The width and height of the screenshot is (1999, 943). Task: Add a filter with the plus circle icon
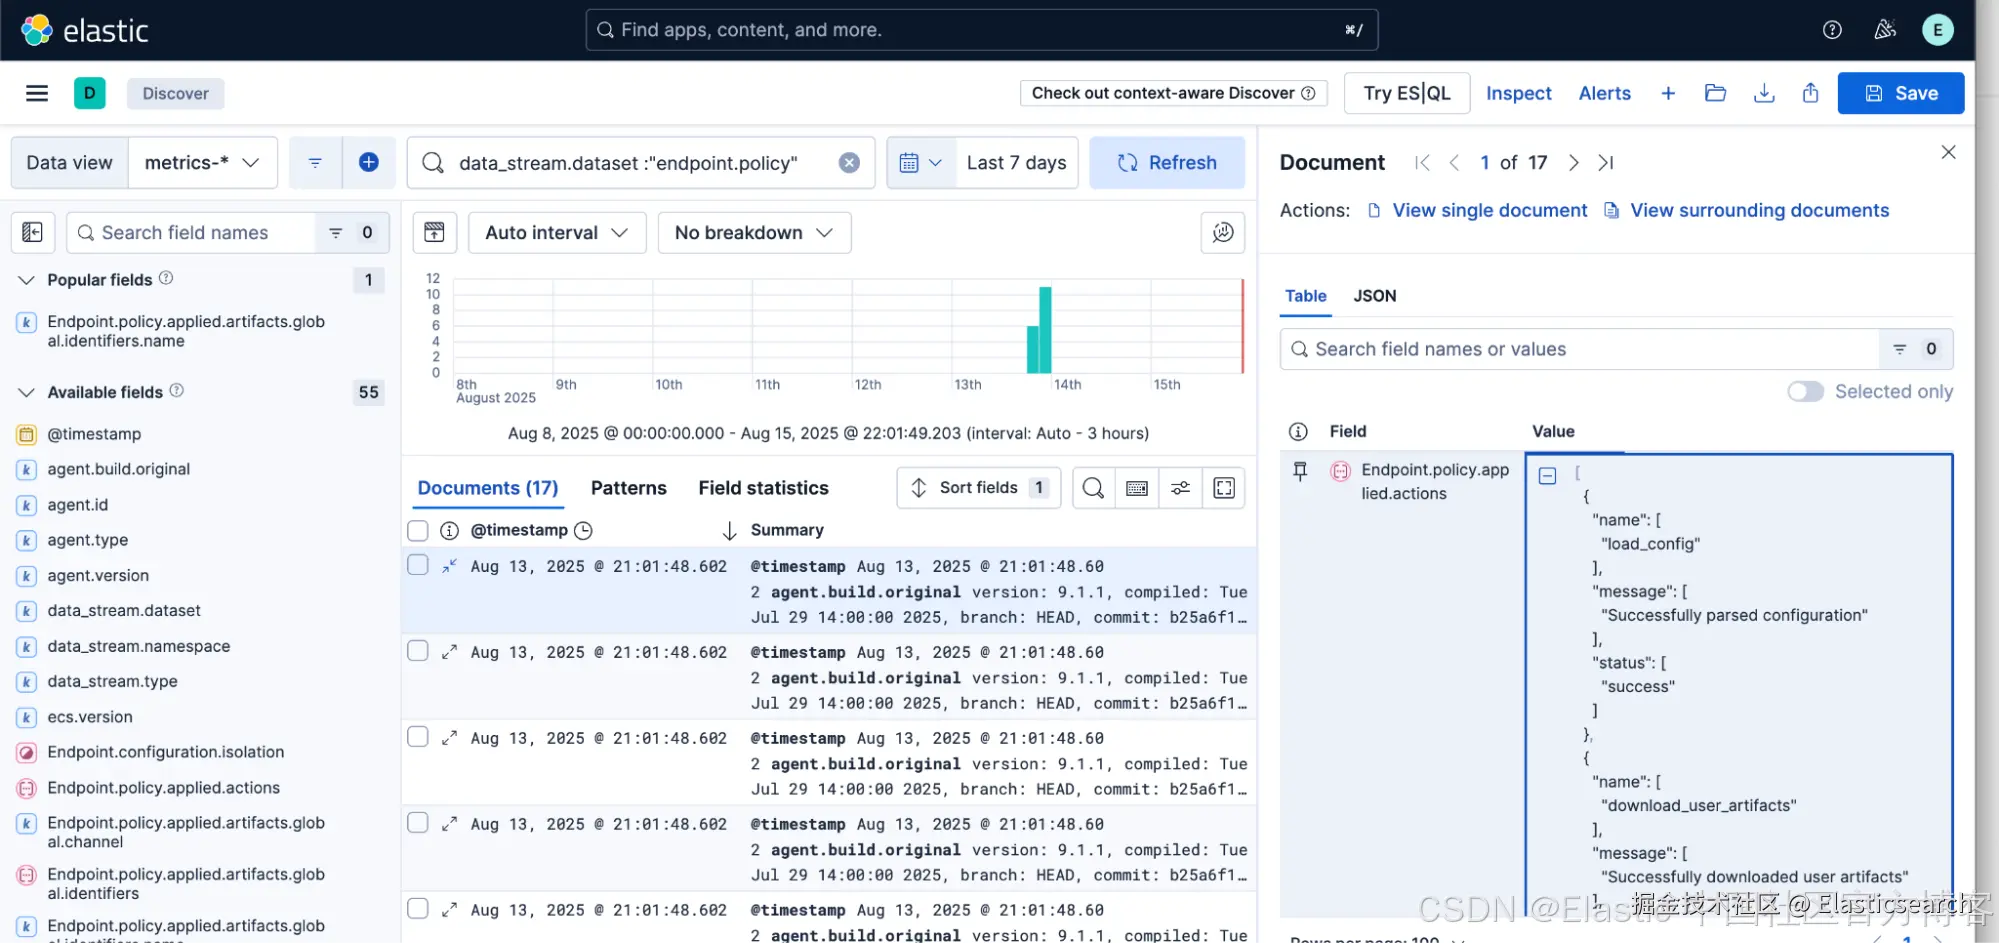pyautogui.click(x=369, y=162)
